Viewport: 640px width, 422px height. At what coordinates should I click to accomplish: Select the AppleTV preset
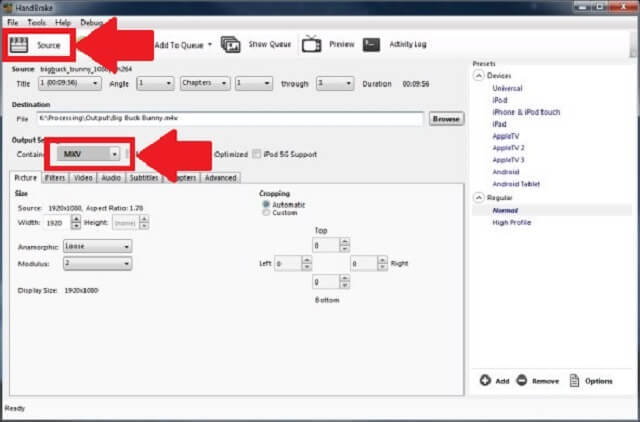[506, 136]
